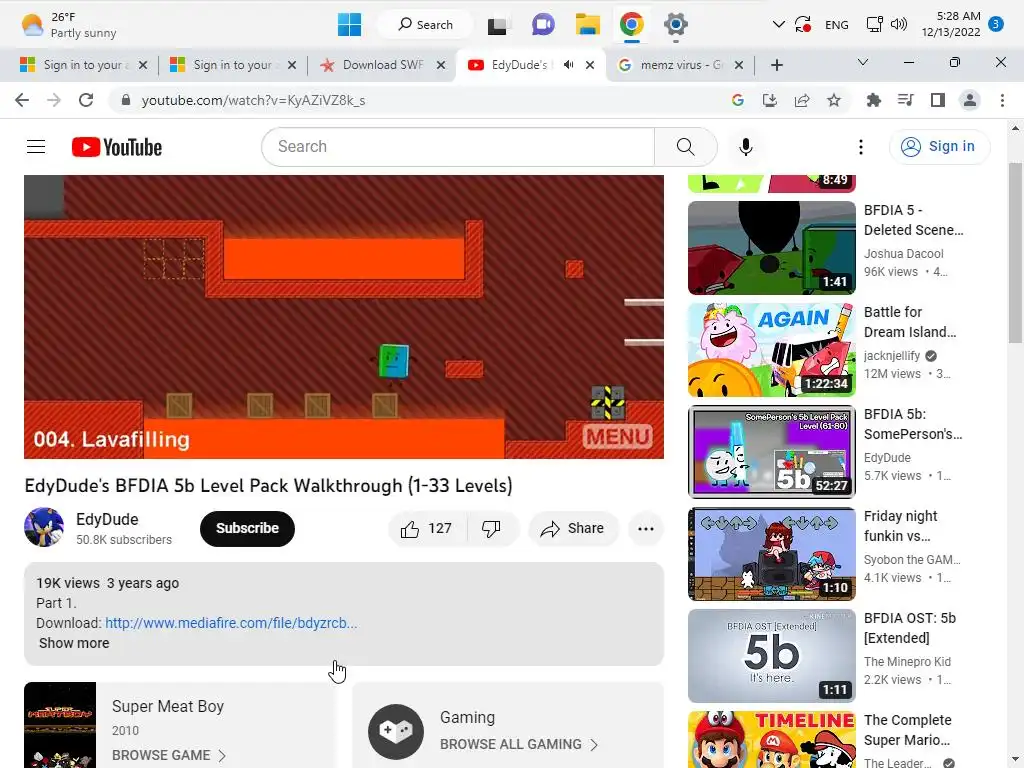The height and width of the screenshot is (768, 1024).
Task: Open weather widget Partly sunny
Action: click(68, 25)
